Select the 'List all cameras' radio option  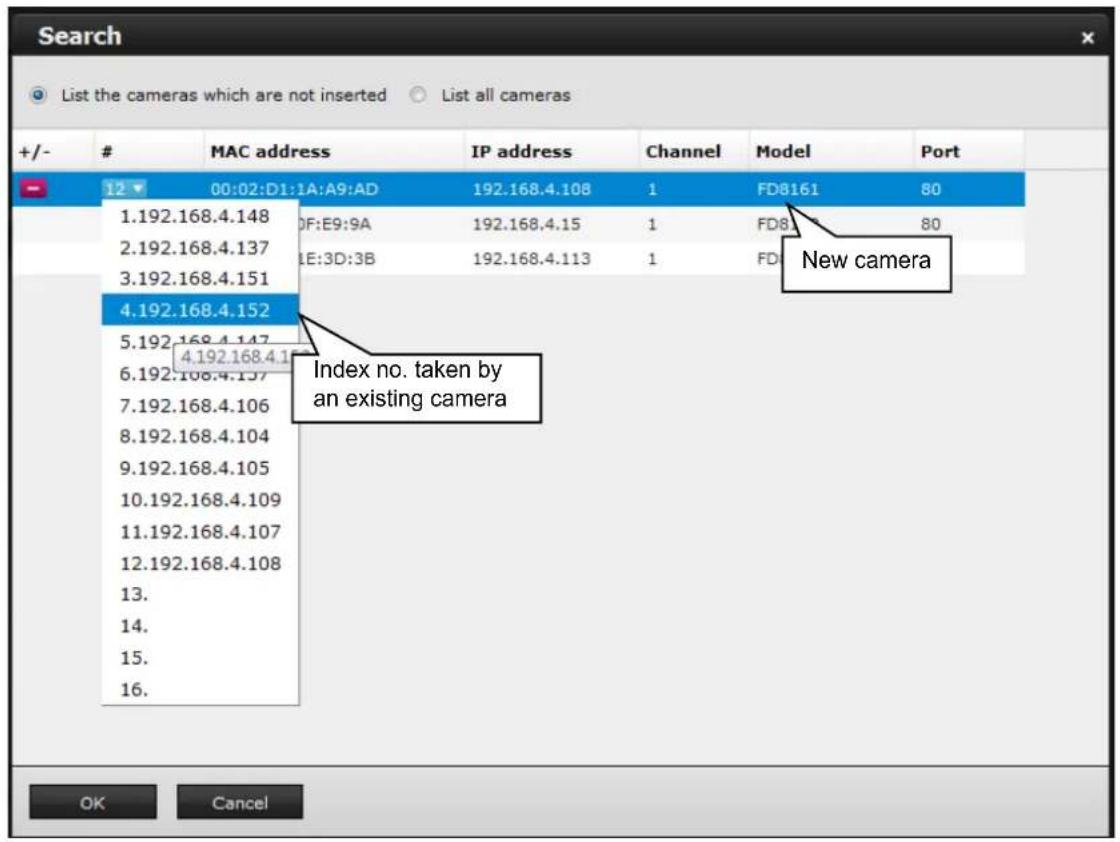pyautogui.click(x=418, y=95)
